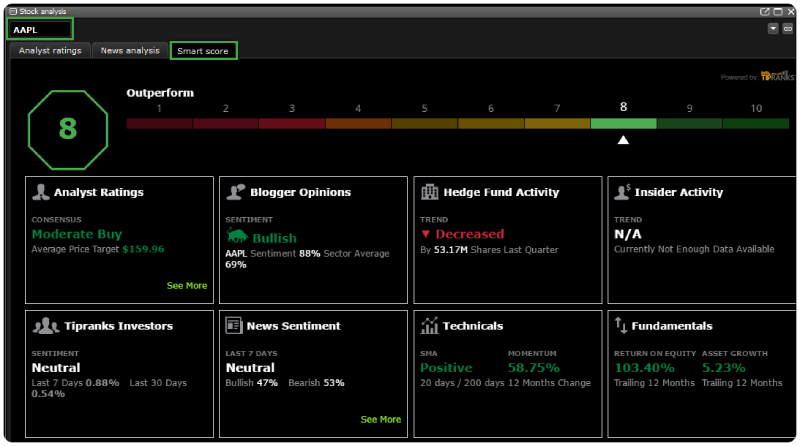
Task: Click the Technicals chart icon
Action: (429, 325)
